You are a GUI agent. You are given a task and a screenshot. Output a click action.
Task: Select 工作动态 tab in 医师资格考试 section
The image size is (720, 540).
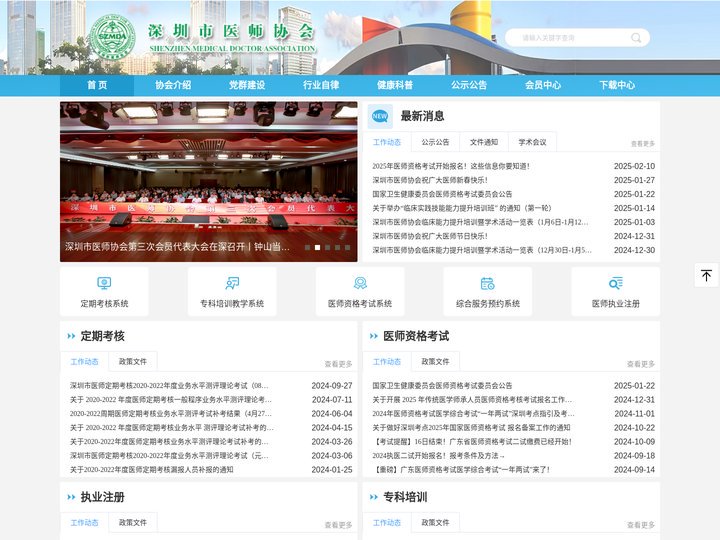[387, 362]
